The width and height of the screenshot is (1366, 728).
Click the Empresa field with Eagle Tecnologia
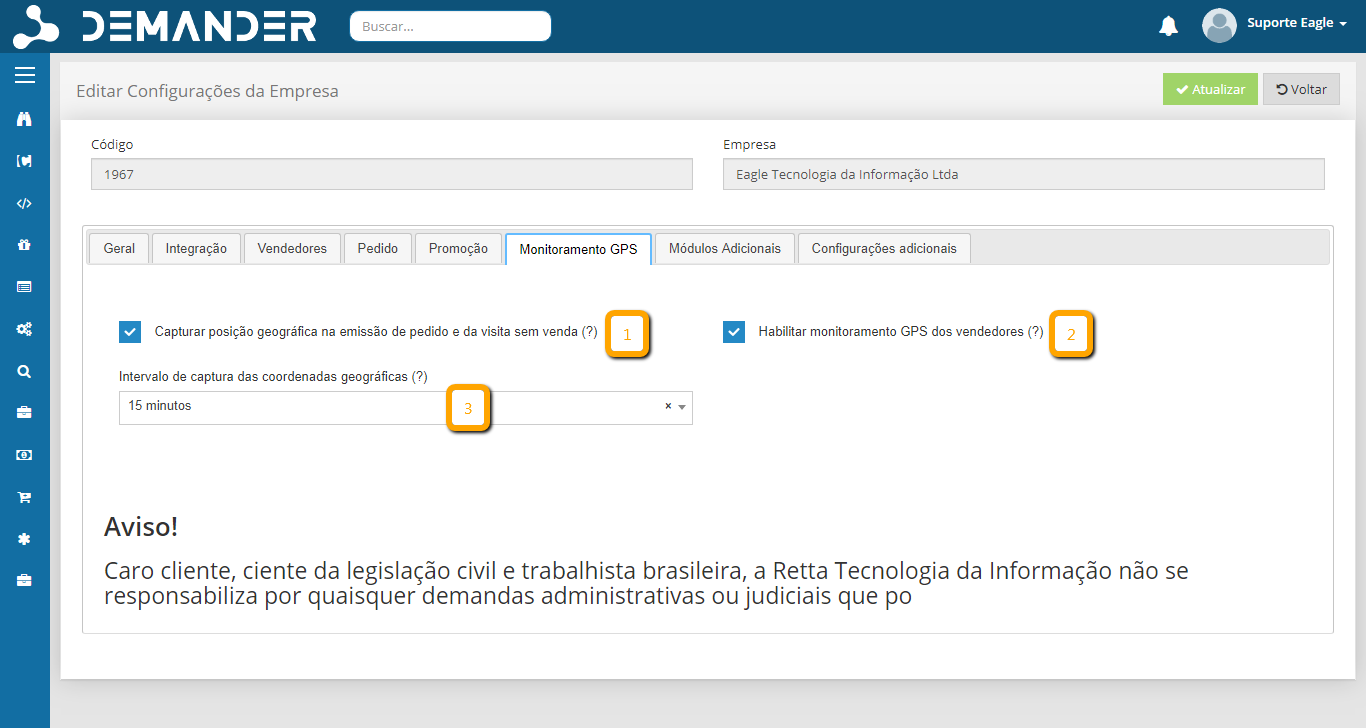click(x=1024, y=174)
